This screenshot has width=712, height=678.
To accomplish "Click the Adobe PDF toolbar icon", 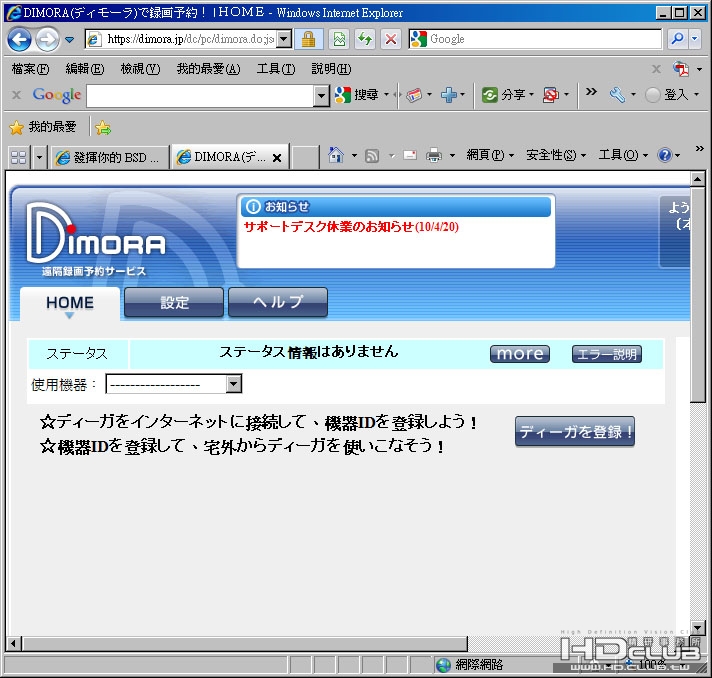I will click(x=681, y=69).
